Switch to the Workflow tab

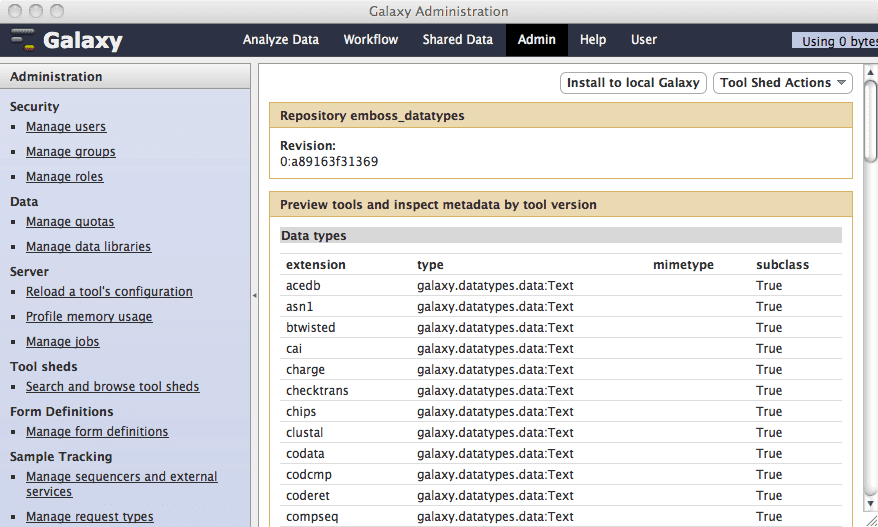(x=370, y=40)
